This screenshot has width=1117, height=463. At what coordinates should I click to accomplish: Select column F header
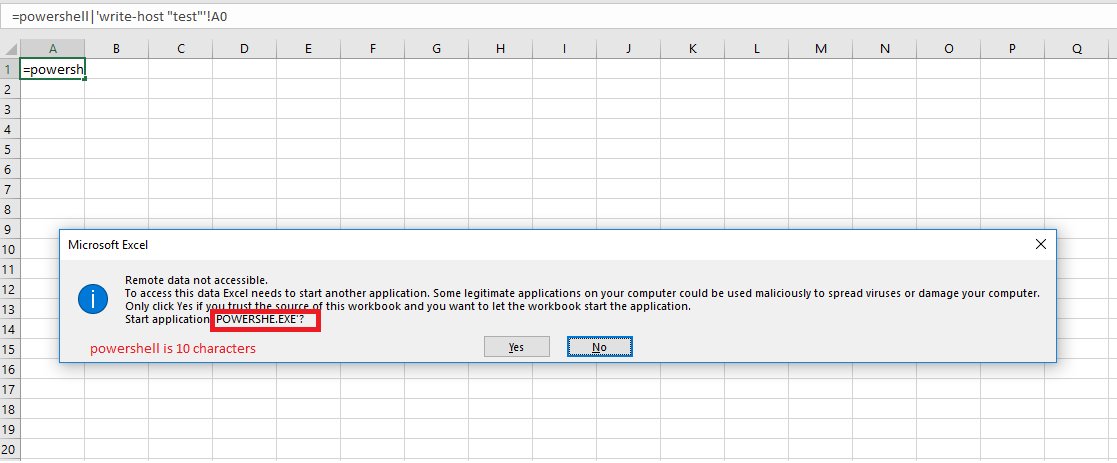pyautogui.click(x=373, y=48)
